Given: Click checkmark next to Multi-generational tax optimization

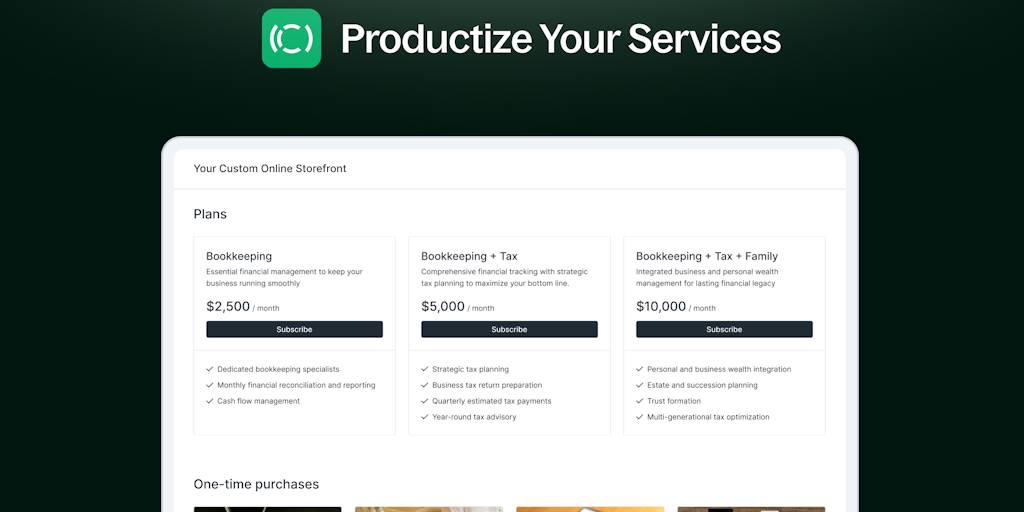Looking at the screenshot, I should (639, 417).
